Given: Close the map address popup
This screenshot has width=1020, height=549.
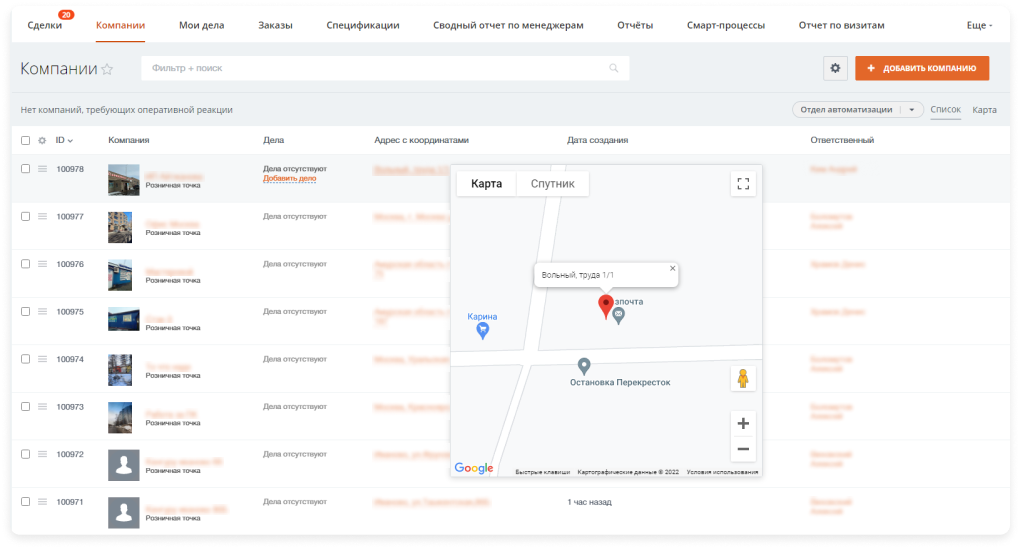Looking at the screenshot, I should tap(672, 268).
